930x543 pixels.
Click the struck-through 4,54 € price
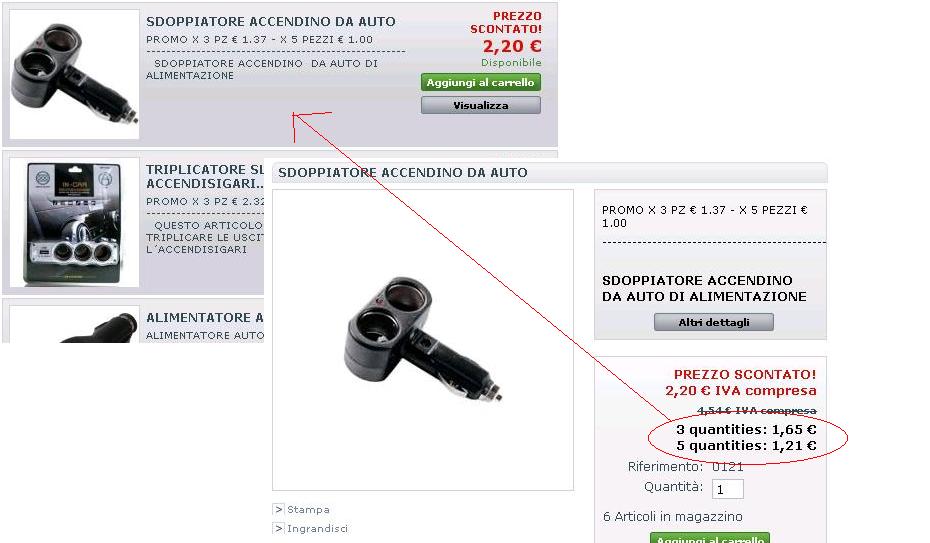(757, 410)
